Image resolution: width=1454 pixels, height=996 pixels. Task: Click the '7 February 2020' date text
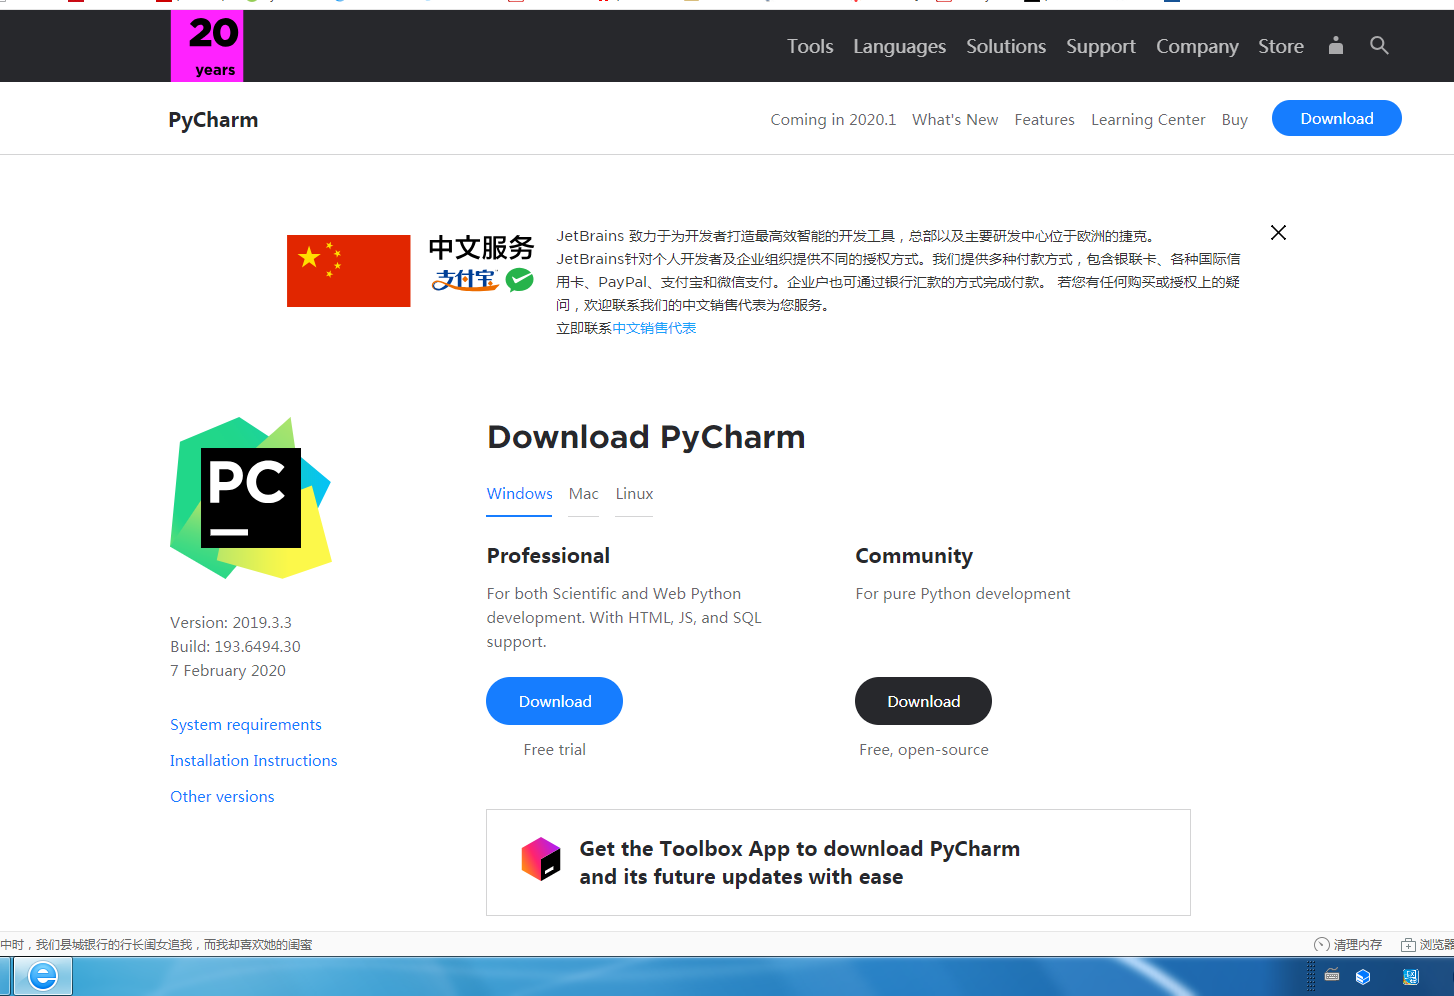click(228, 671)
